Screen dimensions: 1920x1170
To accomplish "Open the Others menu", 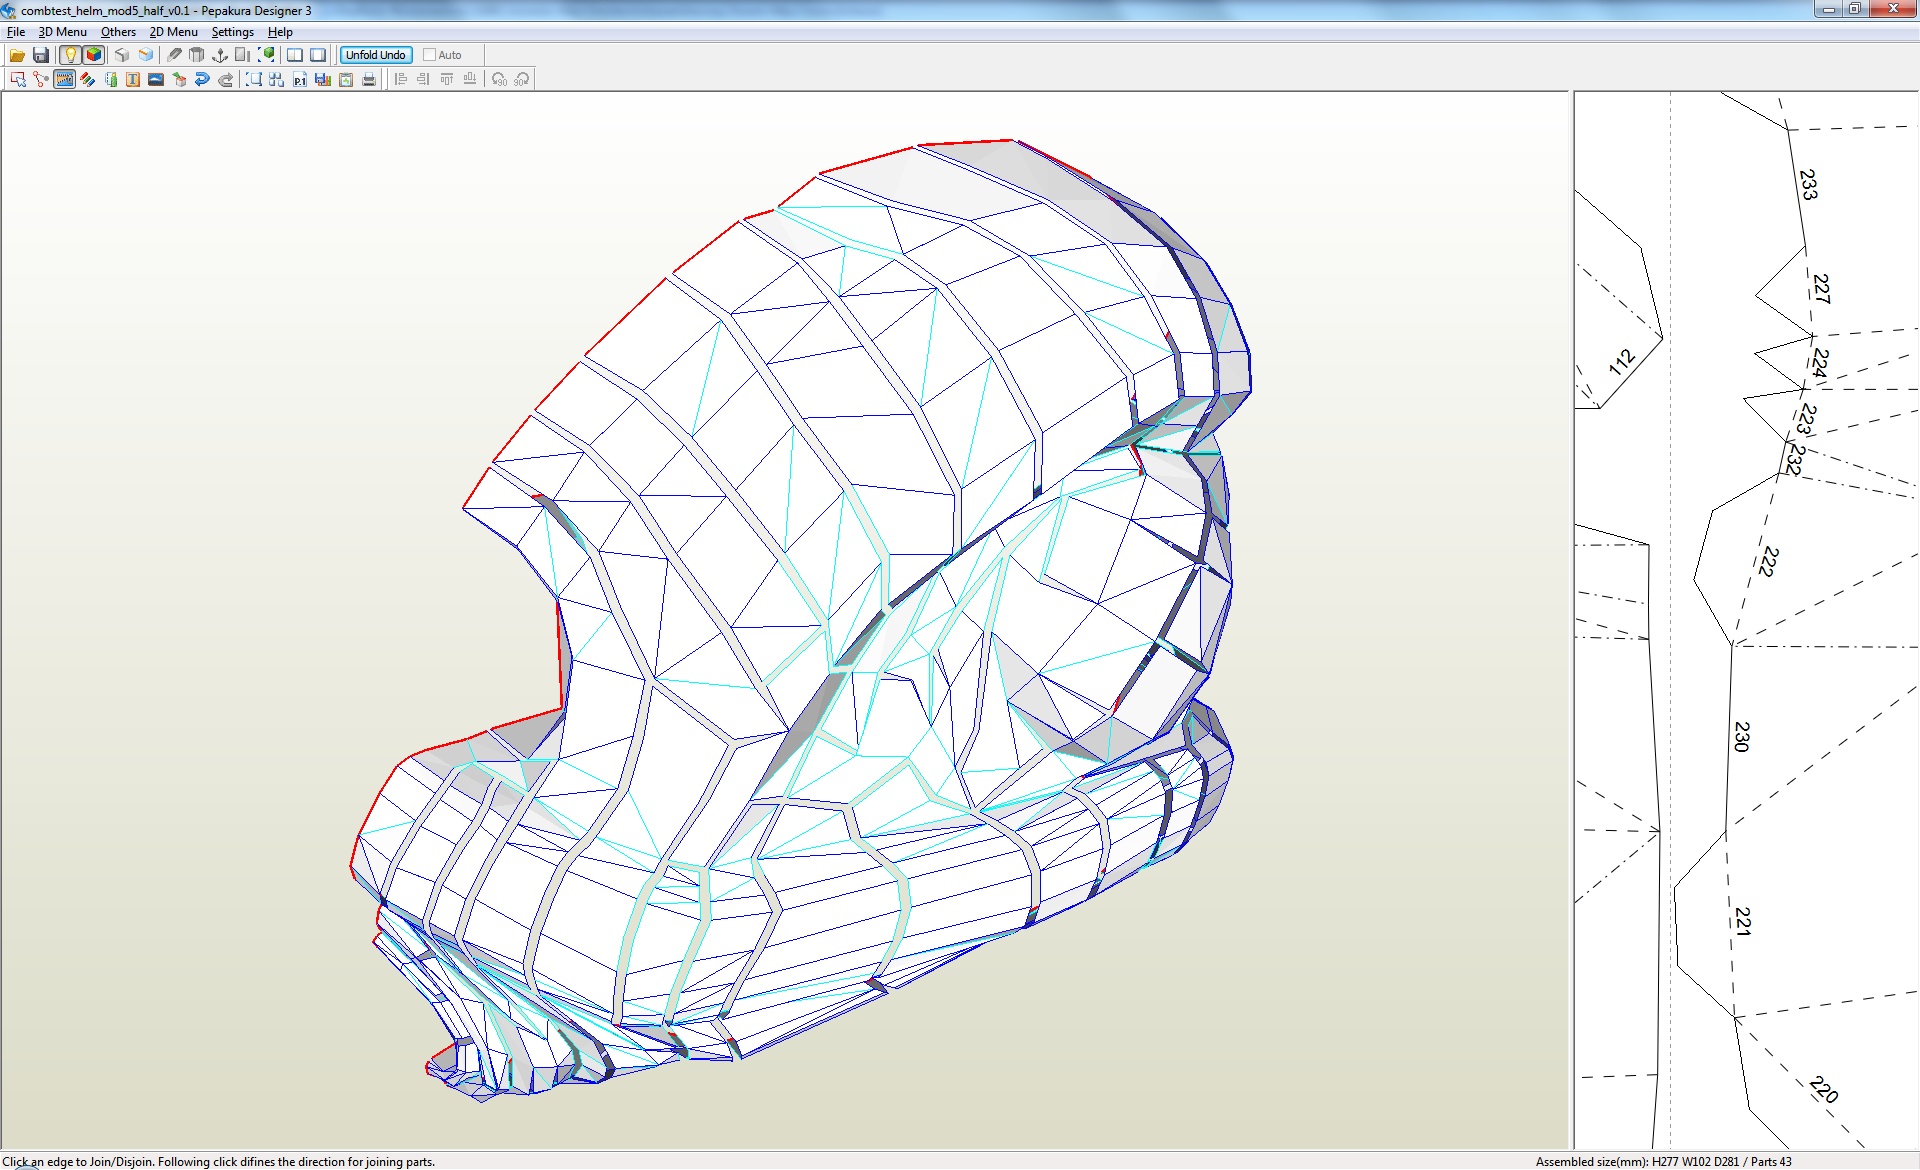I will (x=118, y=32).
